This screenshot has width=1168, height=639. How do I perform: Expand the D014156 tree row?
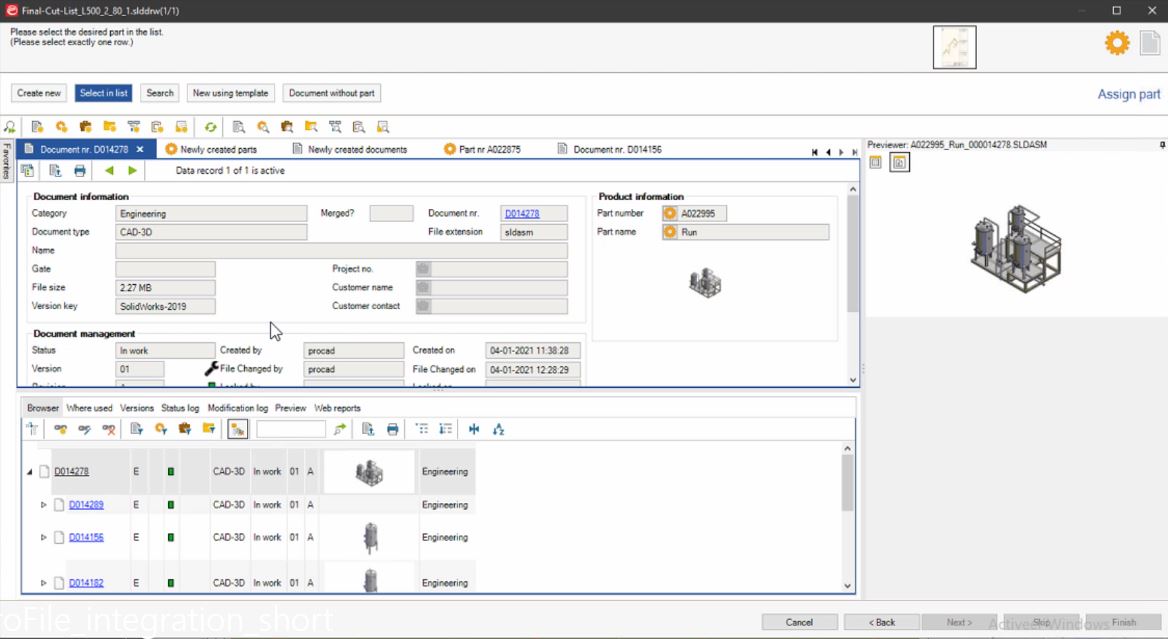coord(43,538)
